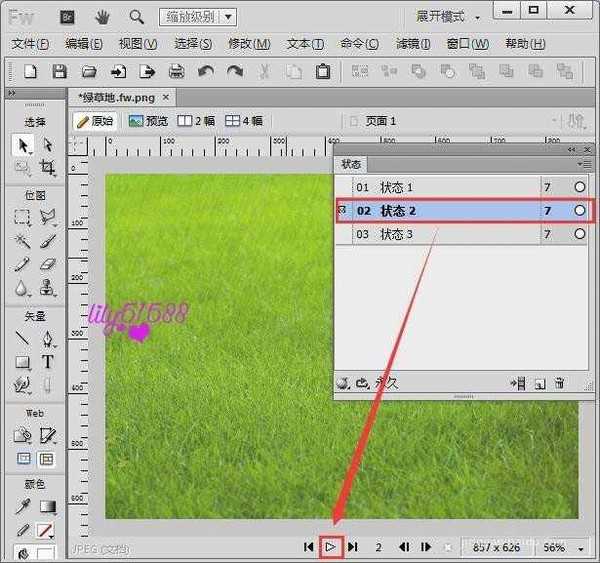Image resolution: width=600 pixels, height=563 pixels.
Task: Switch to the 预览 preview tab
Action: (x=148, y=121)
